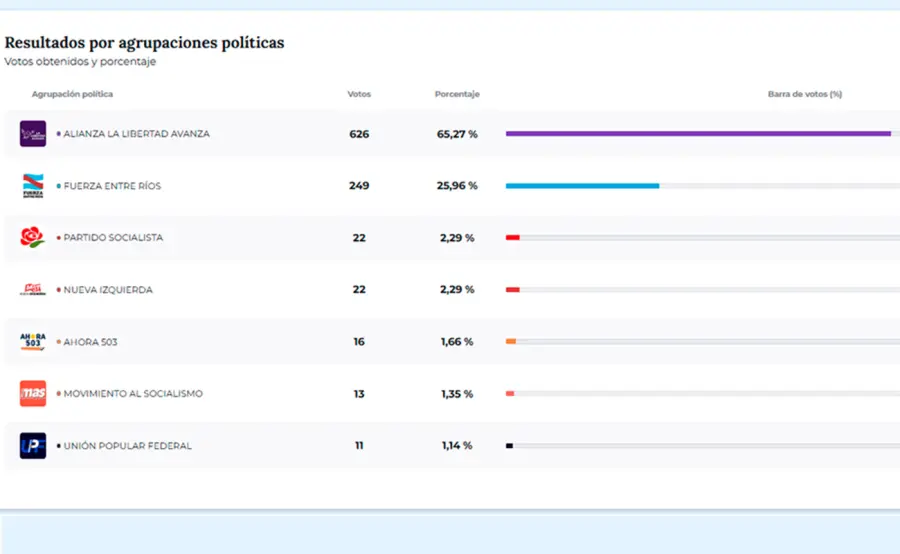The height and width of the screenshot is (554, 900).
Task: Select the Unión Popular Federal logo
Action: click(33, 446)
